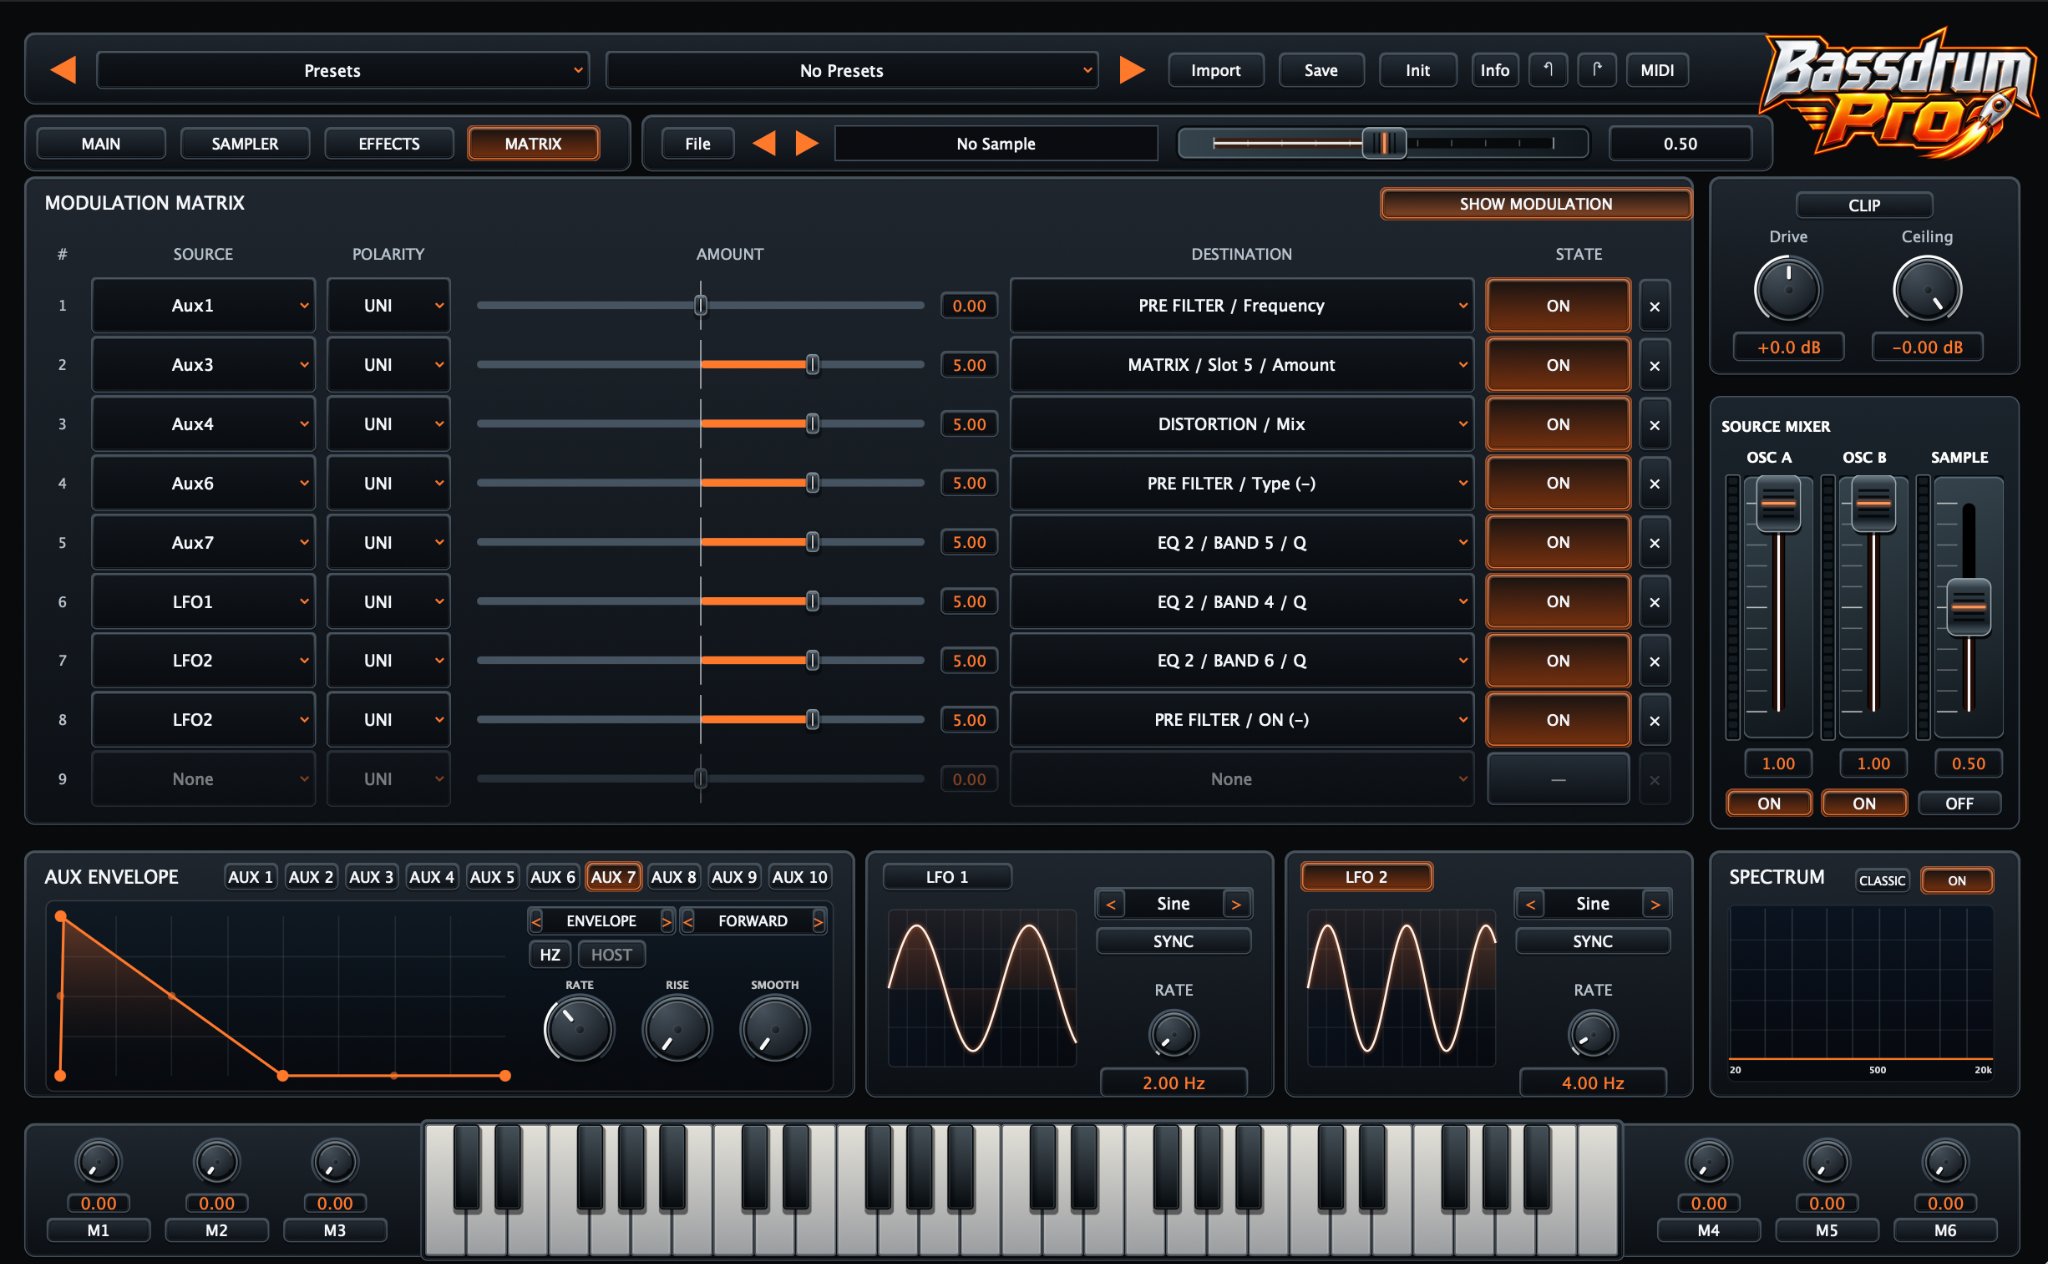Toggle the SPECTRUM display ON button
Screen dimensions: 2048x1264
tap(1957, 880)
